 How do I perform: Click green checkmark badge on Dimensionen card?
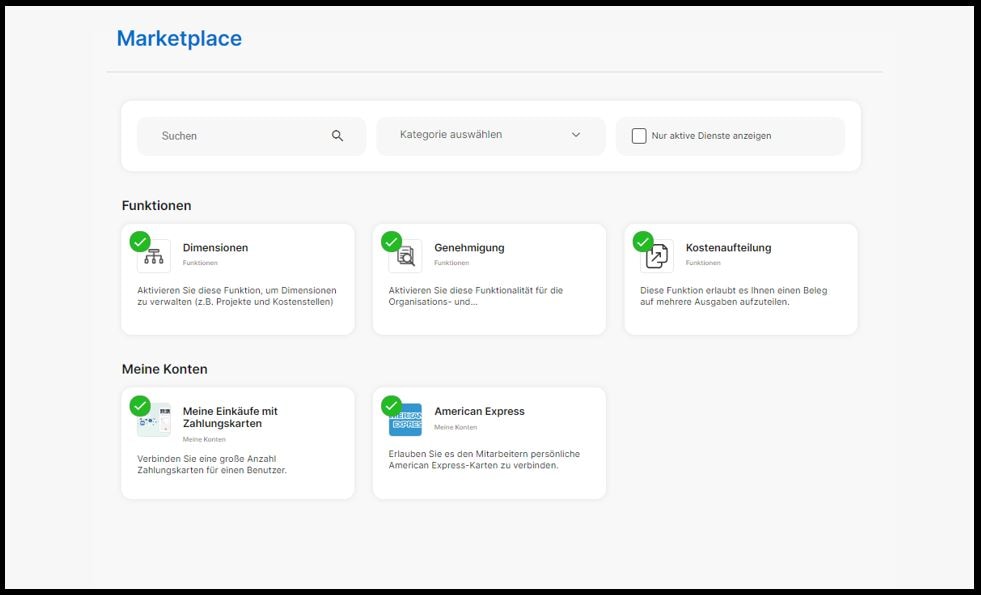coord(140,242)
